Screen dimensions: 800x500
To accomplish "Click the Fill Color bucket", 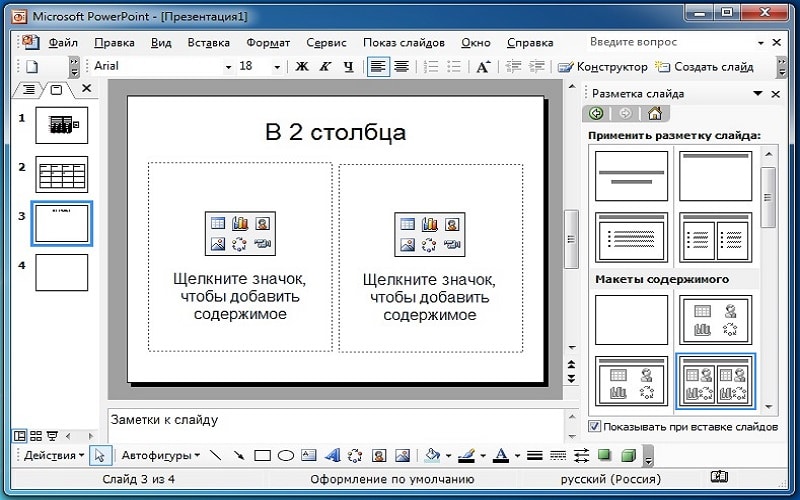I will click(x=432, y=455).
